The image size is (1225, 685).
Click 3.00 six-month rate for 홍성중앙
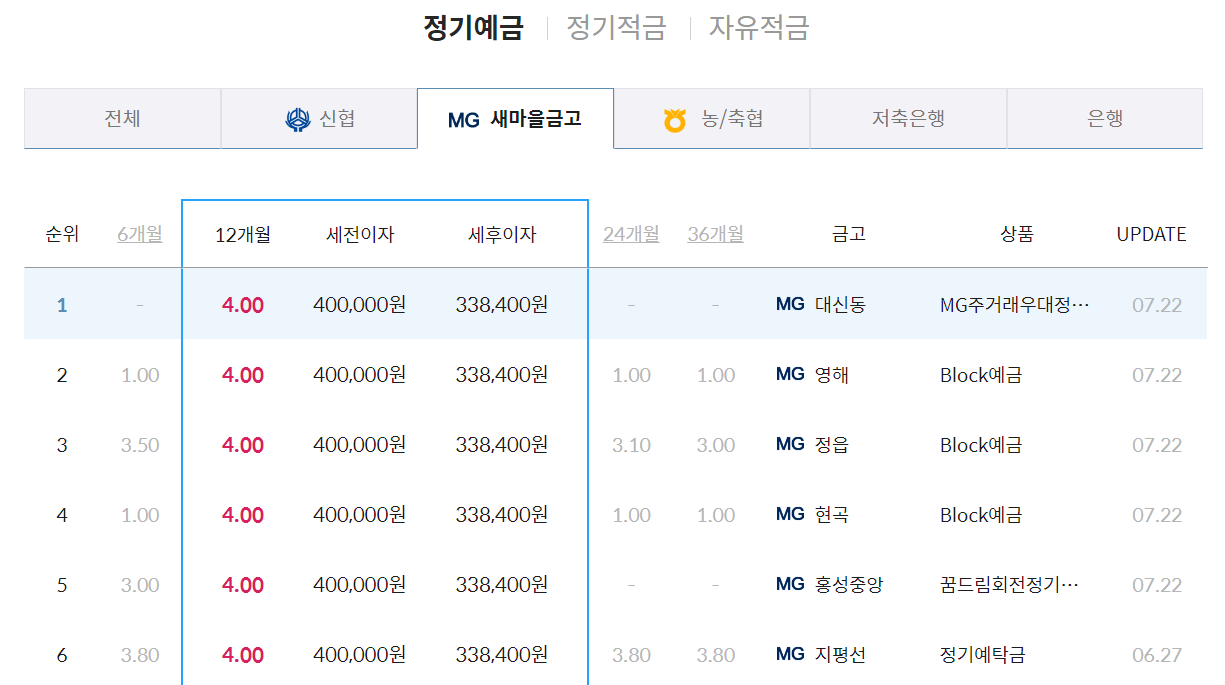pos(140,585)
